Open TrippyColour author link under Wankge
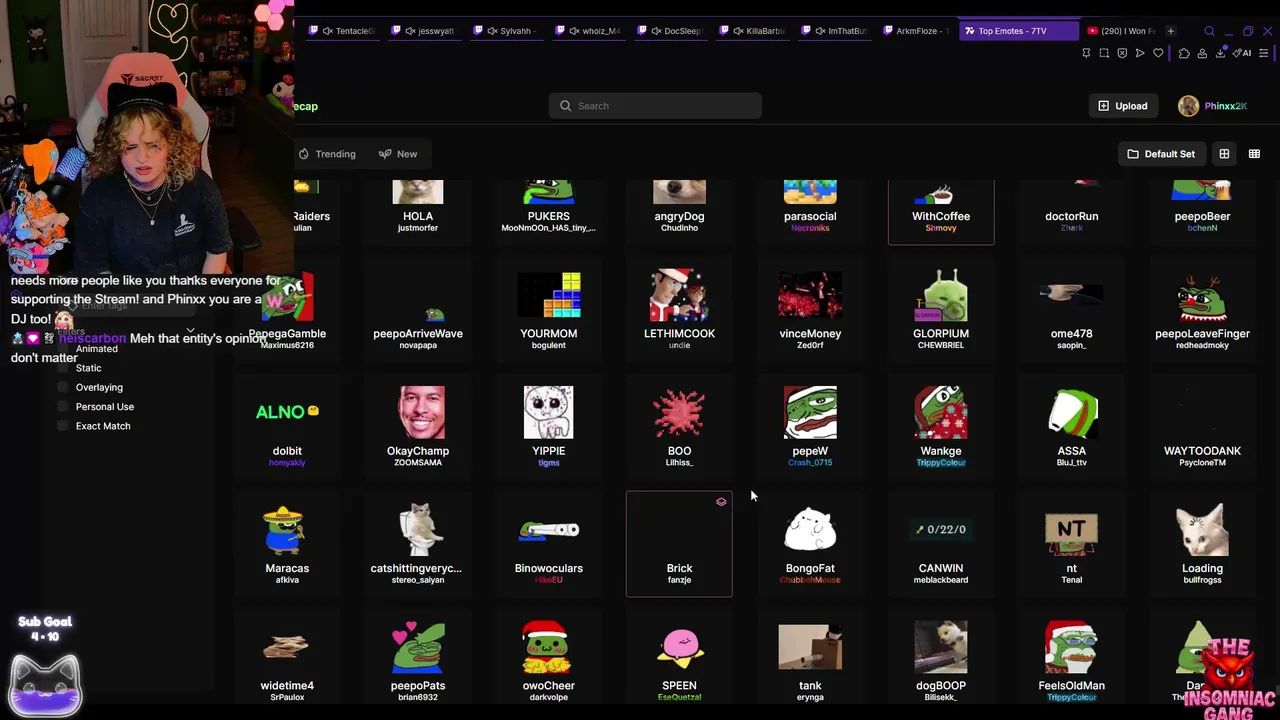 [941, 463]
